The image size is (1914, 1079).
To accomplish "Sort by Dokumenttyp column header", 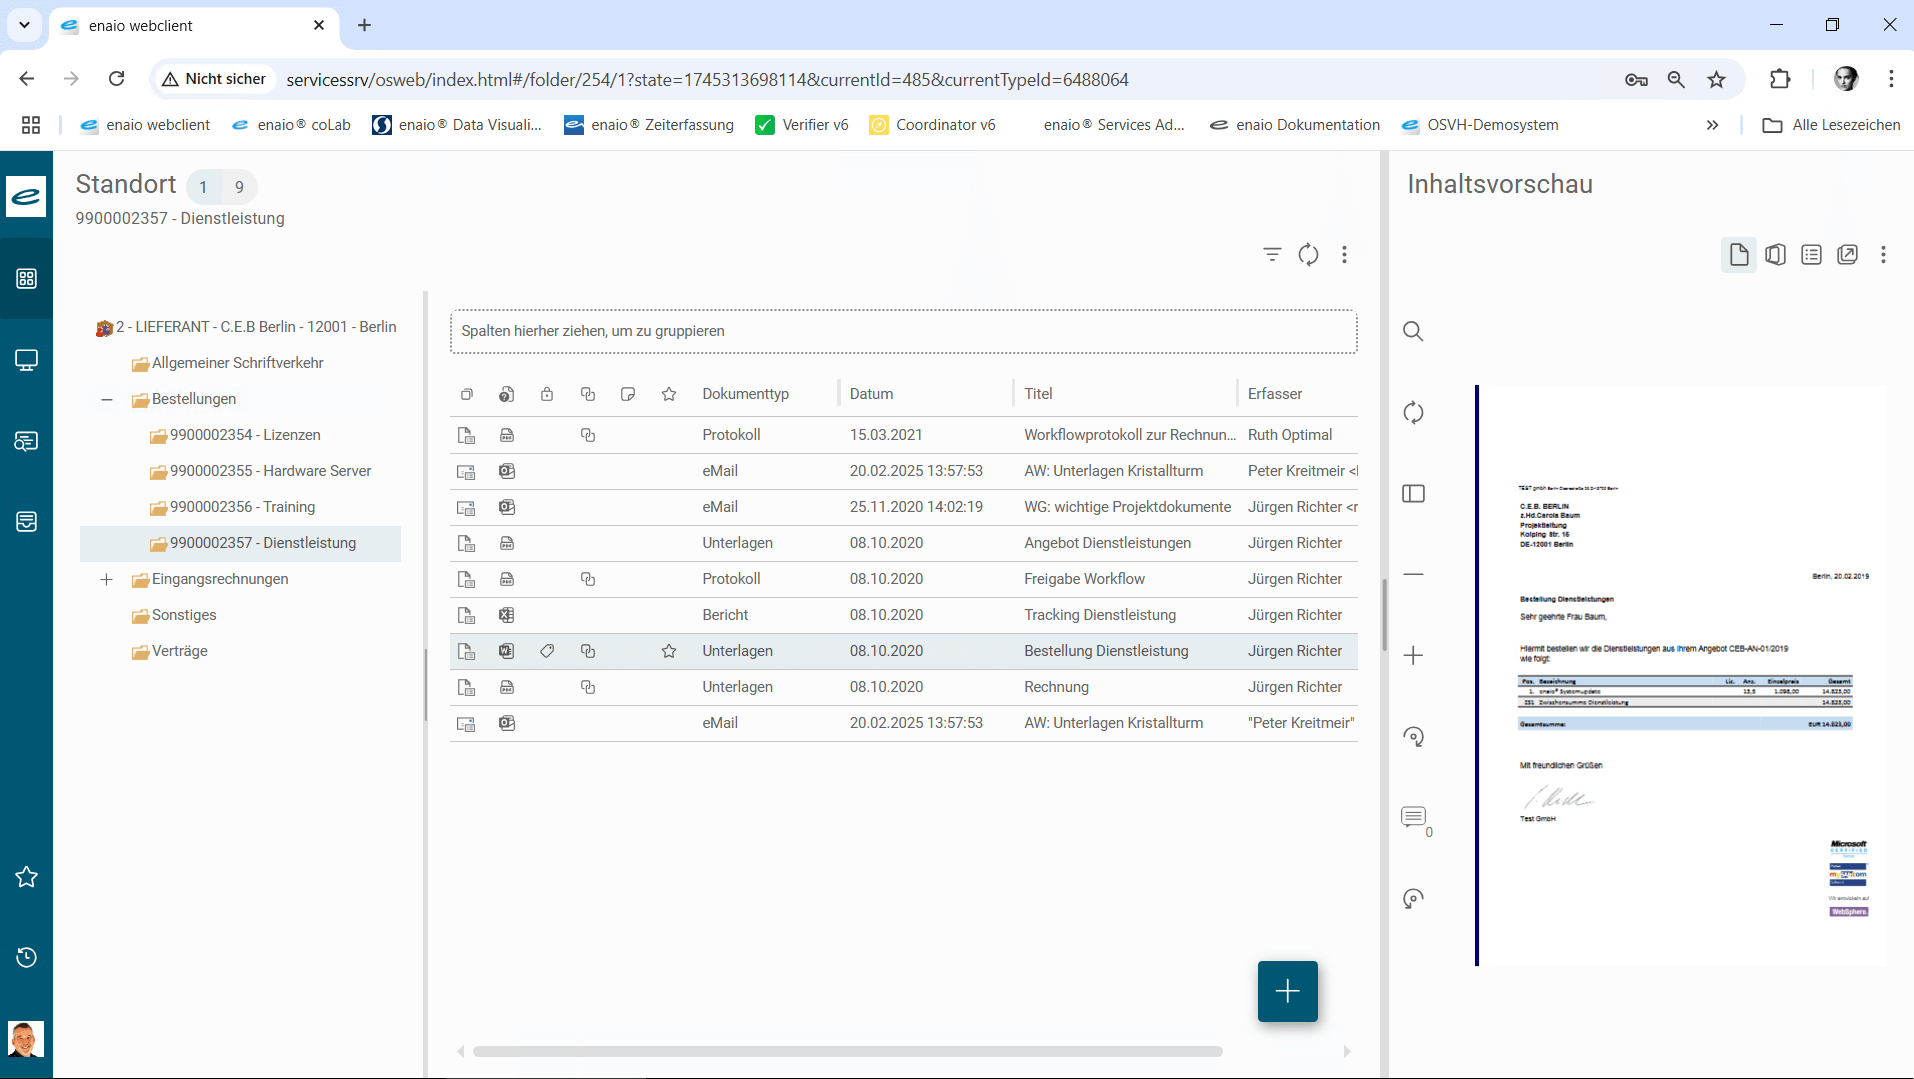I will tap(745, 394).
